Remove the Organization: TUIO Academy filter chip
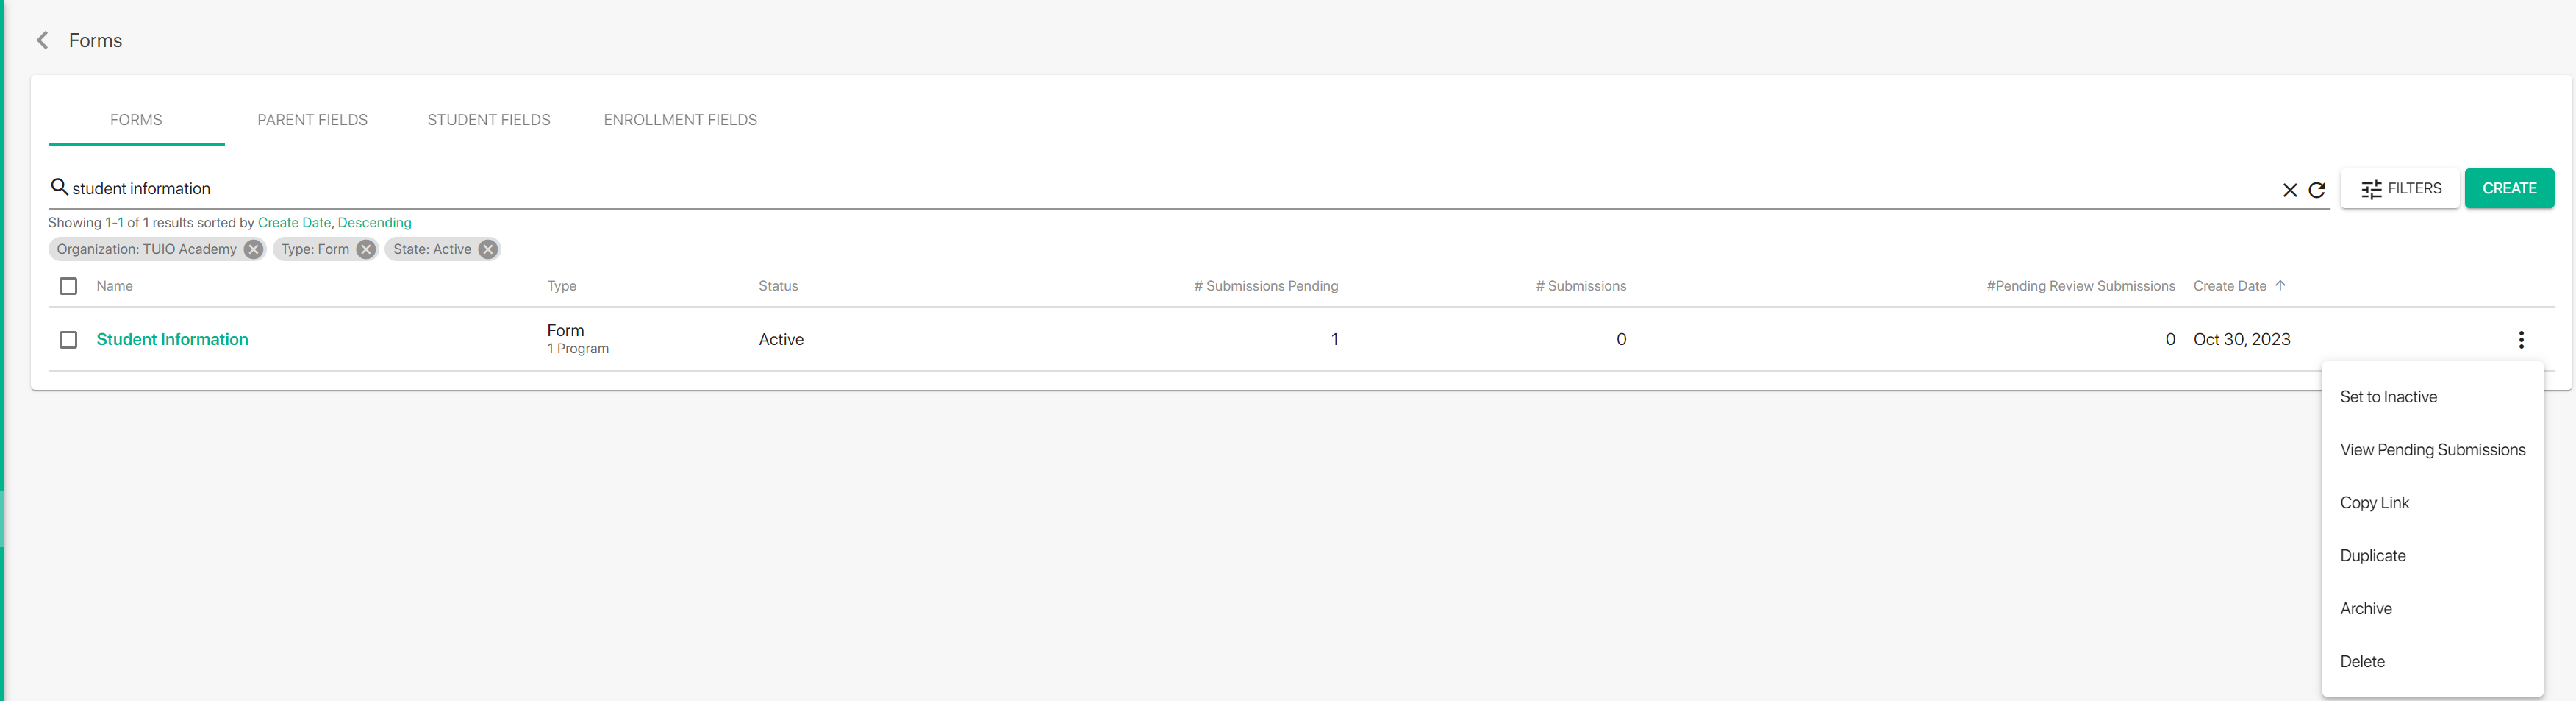This screenshot has height=701, width=2576. point(253,249)
